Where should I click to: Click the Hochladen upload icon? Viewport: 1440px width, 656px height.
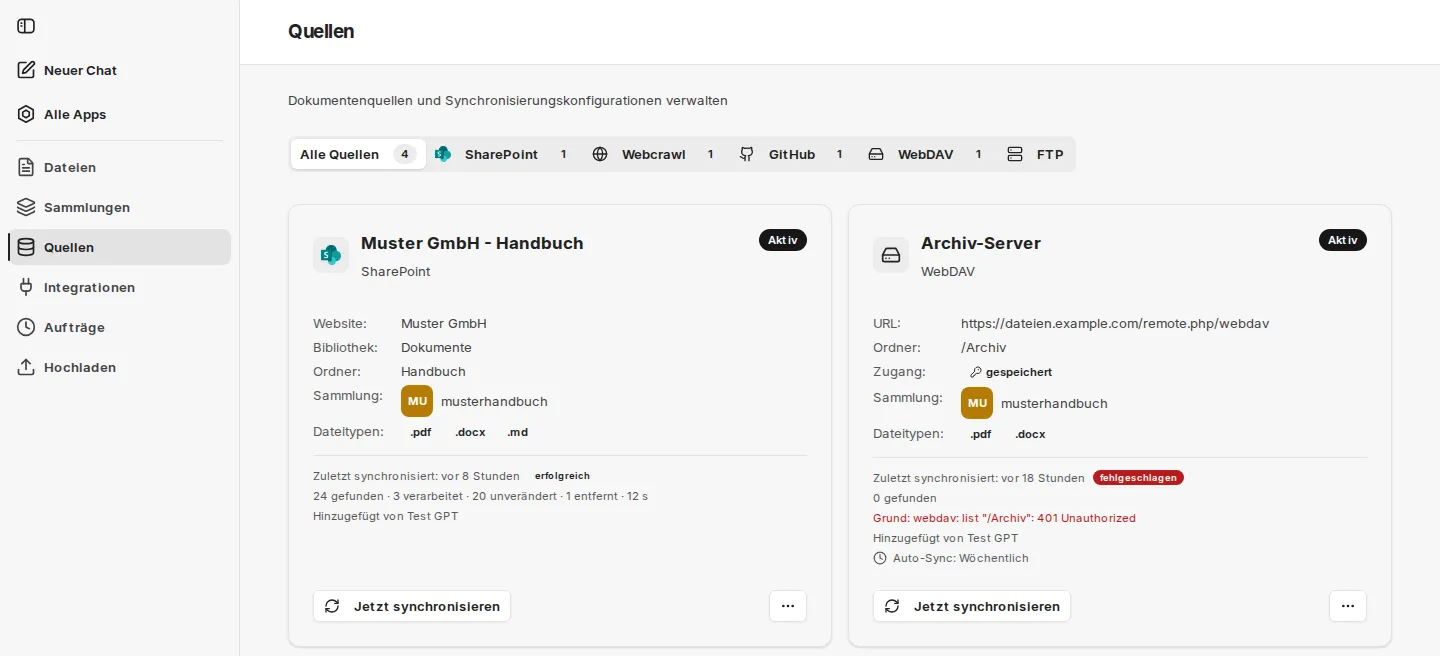click(26, 367)
